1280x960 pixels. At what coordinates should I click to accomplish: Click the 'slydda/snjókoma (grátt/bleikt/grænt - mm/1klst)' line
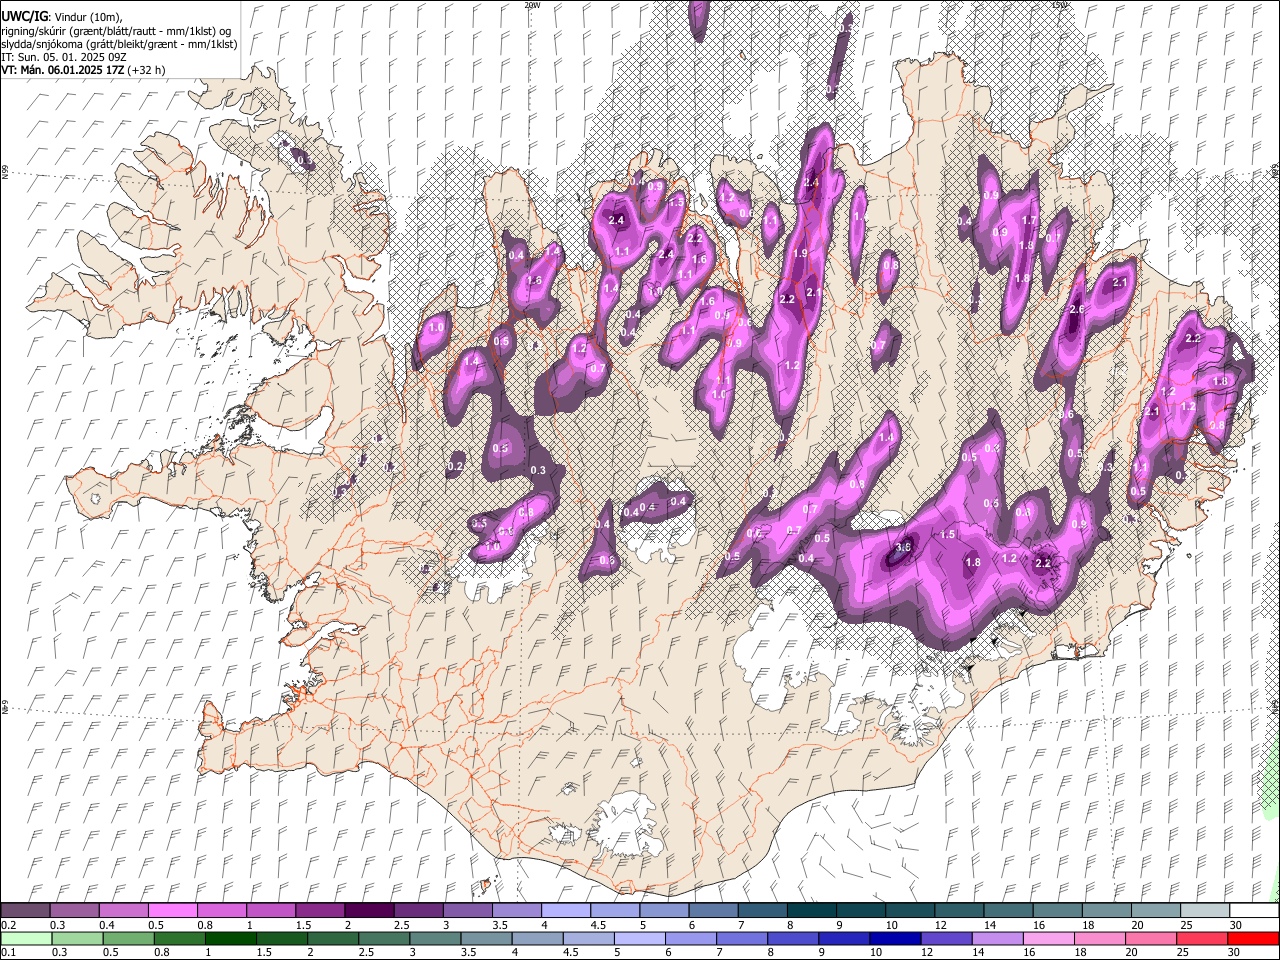[x=119, y=44]
